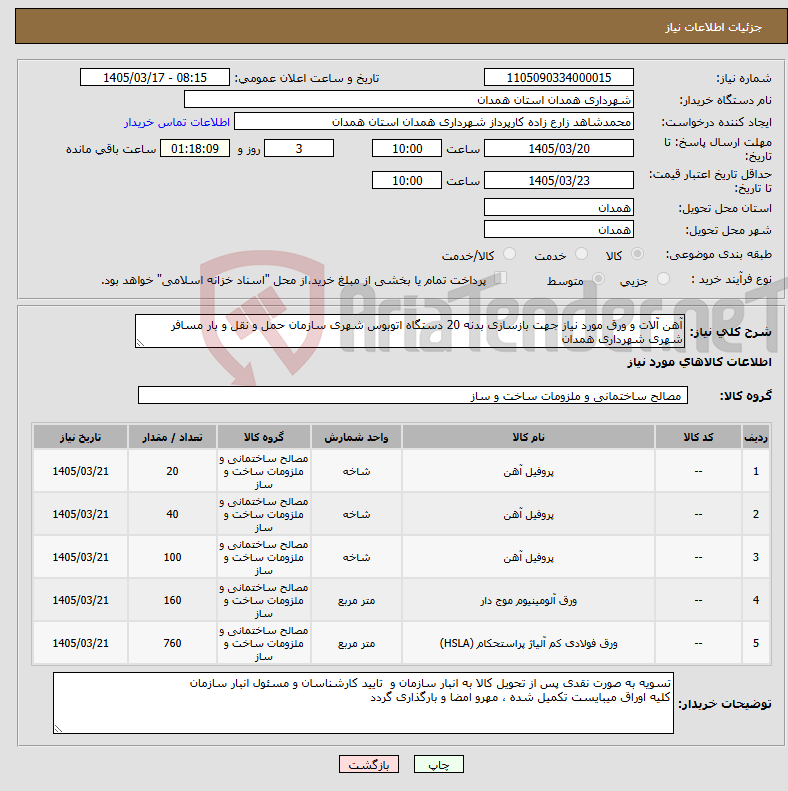
Task: Click the buyer notes text area
Action: pyautogui.click(x=363, y=703)
